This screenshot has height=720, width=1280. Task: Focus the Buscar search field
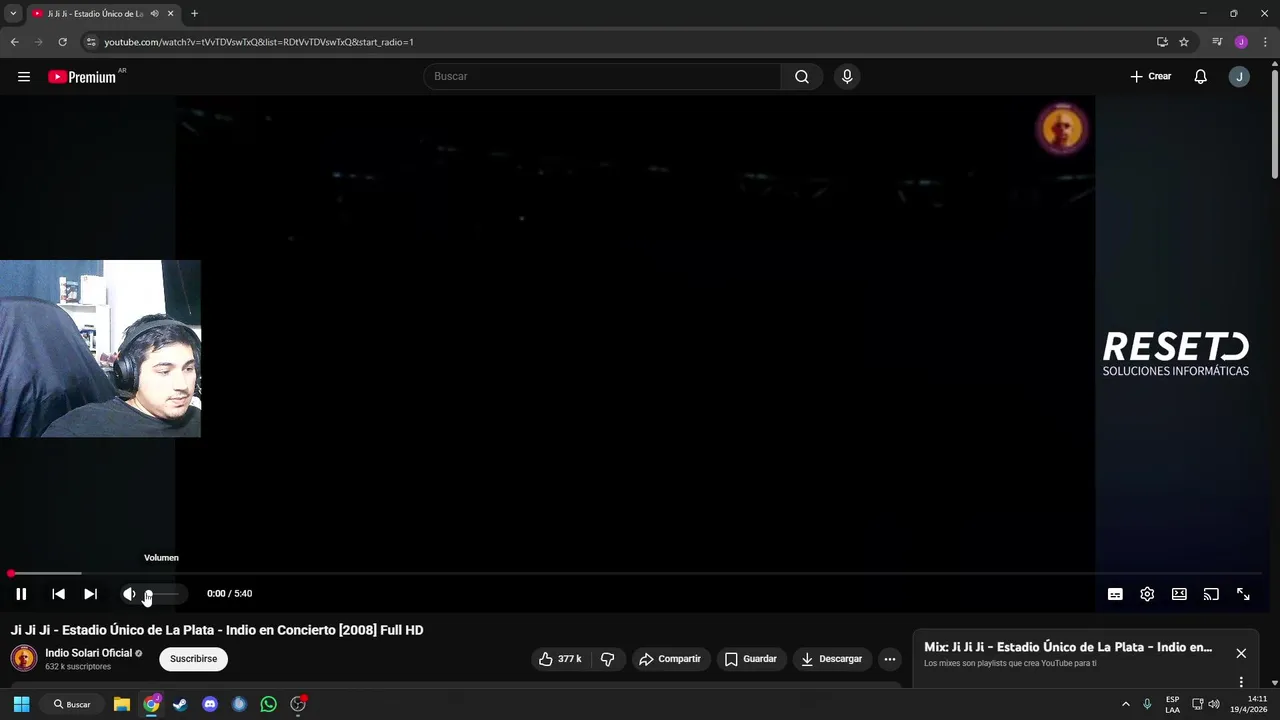(603, 77)
